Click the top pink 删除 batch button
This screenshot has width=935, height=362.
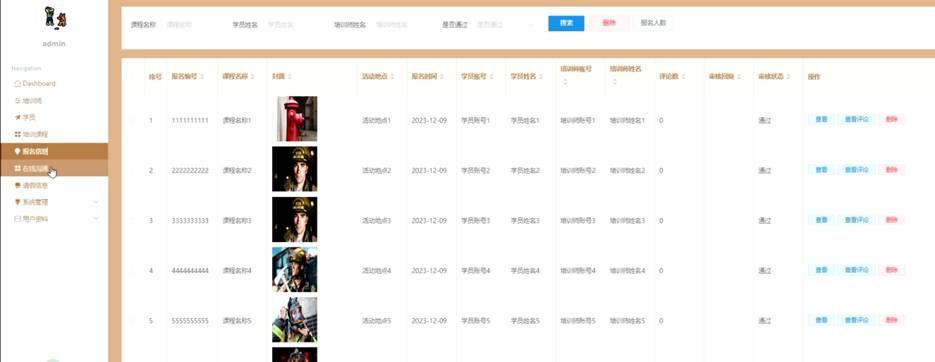(608, 23)
